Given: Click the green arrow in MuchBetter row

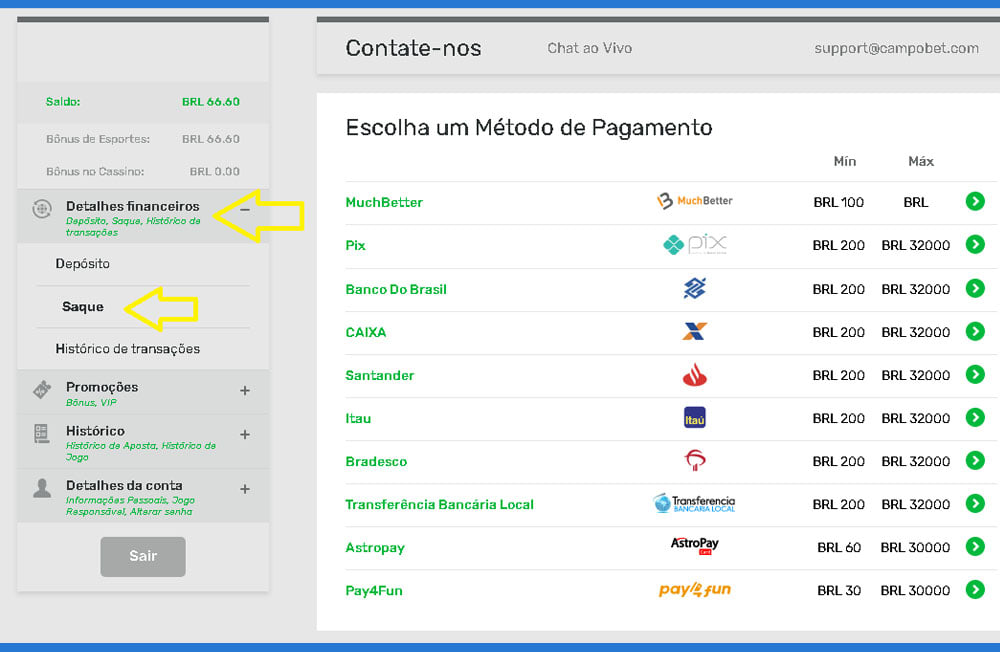Looking at the screenshot, I should pos(974,202).
